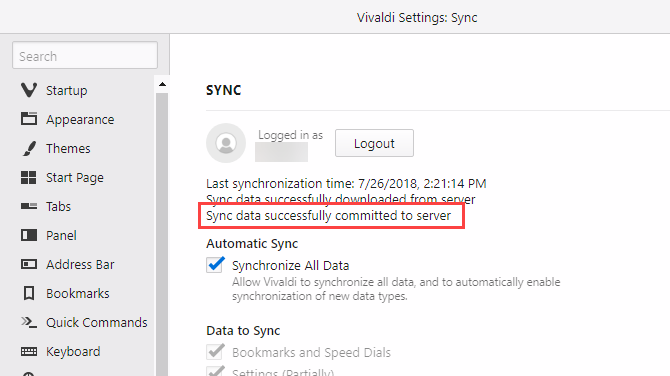
Task: Toggle the Settings (Partially) checkbox
Action: pos(215,371)
